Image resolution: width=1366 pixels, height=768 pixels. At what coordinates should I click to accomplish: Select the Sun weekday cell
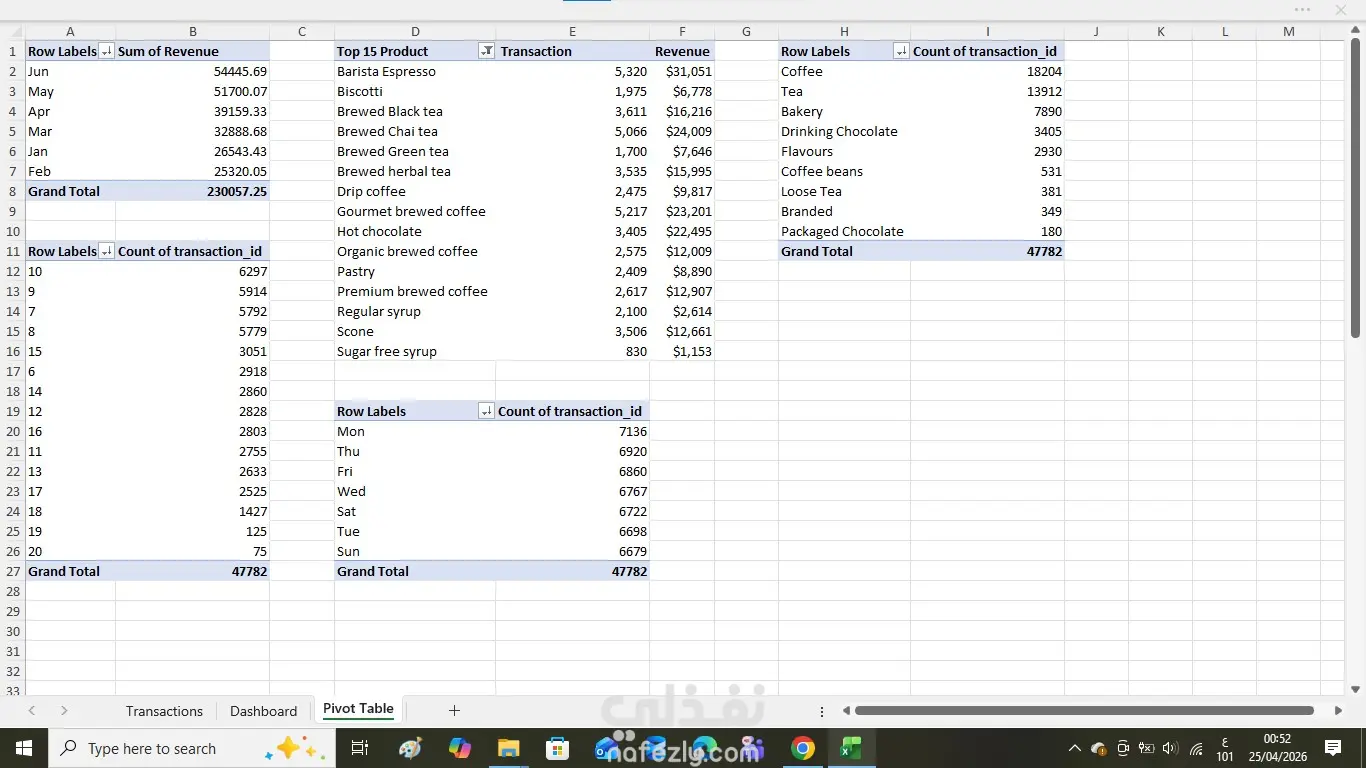click(415, 551)
